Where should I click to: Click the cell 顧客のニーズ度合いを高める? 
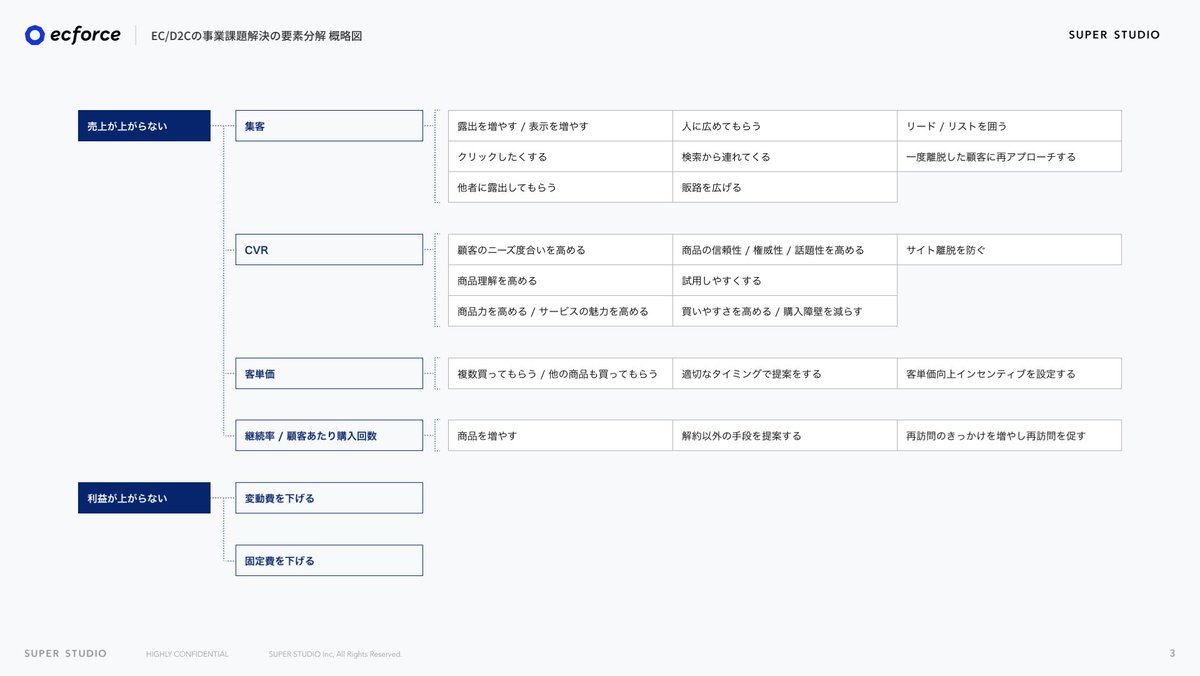[560, 250]
